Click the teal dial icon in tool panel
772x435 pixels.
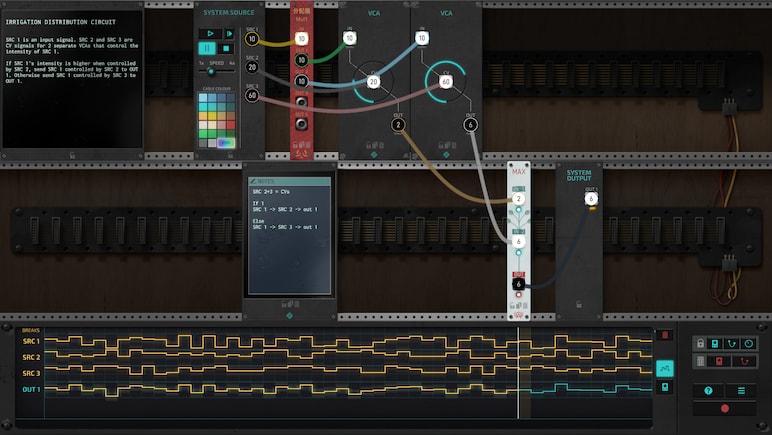[x=748, y=343]
